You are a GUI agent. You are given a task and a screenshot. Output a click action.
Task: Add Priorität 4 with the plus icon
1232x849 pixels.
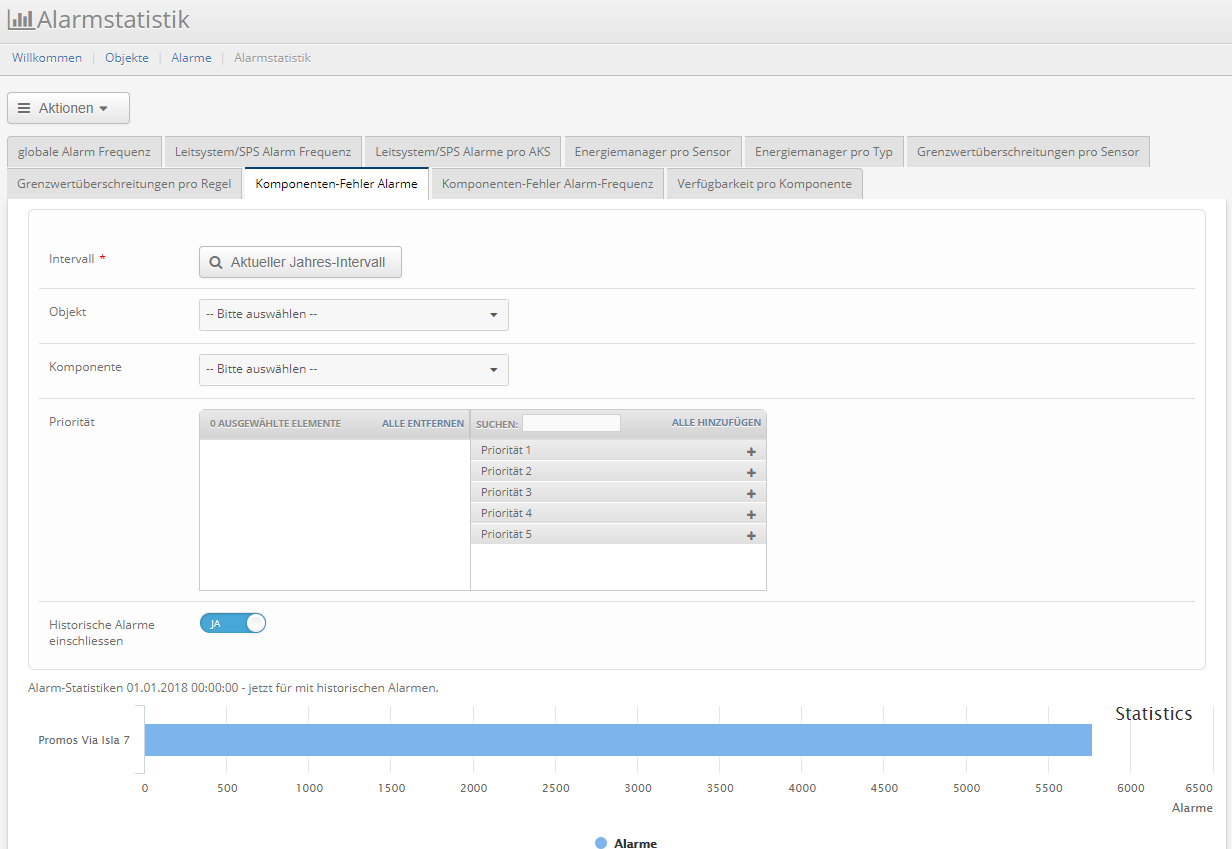click(751, 514)
